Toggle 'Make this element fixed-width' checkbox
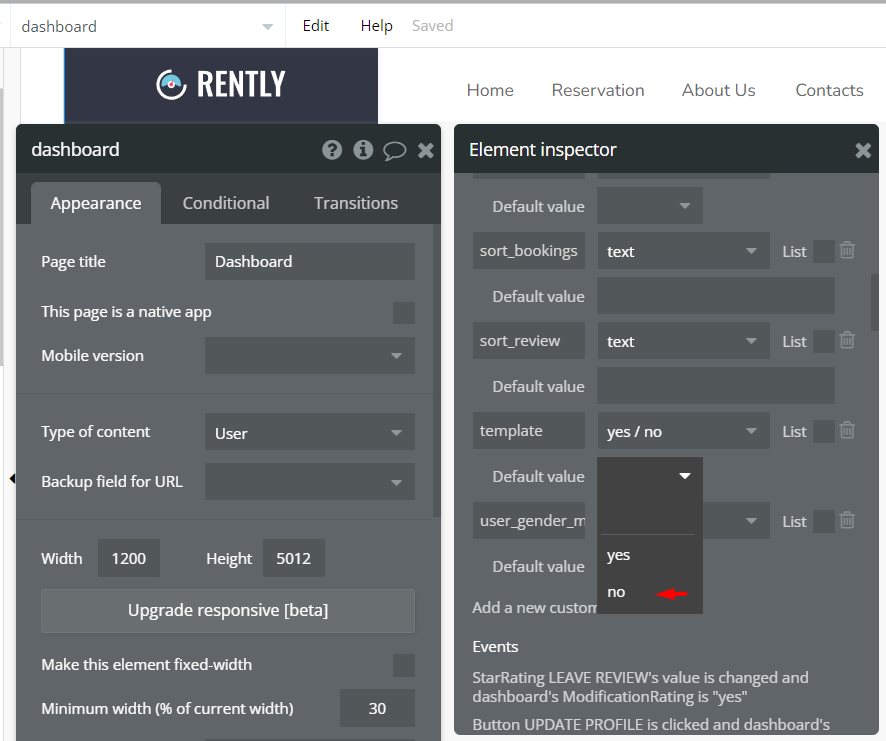 [x=404, y=665]
